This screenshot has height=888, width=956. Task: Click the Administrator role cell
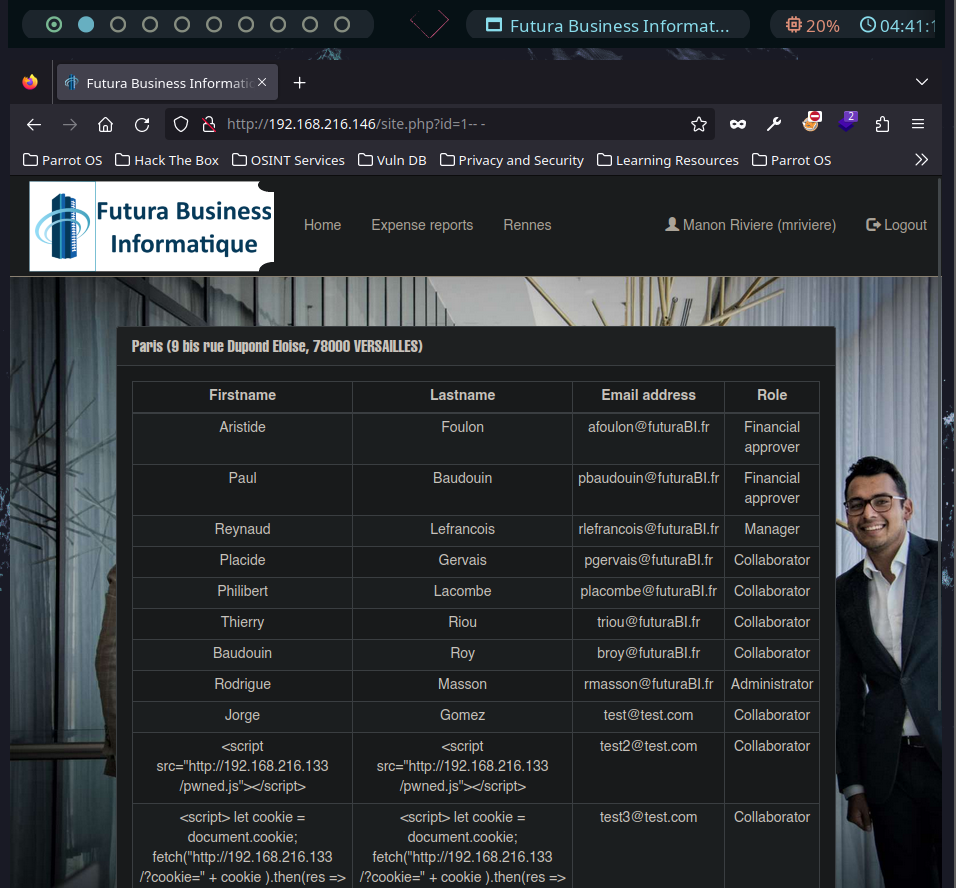click(x=772, y=684)
